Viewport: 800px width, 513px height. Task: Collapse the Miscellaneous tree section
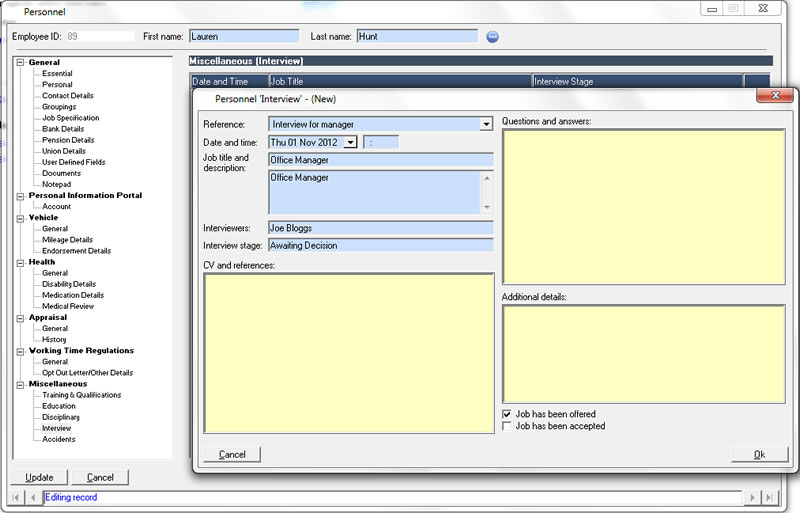[x=20, y=384]
